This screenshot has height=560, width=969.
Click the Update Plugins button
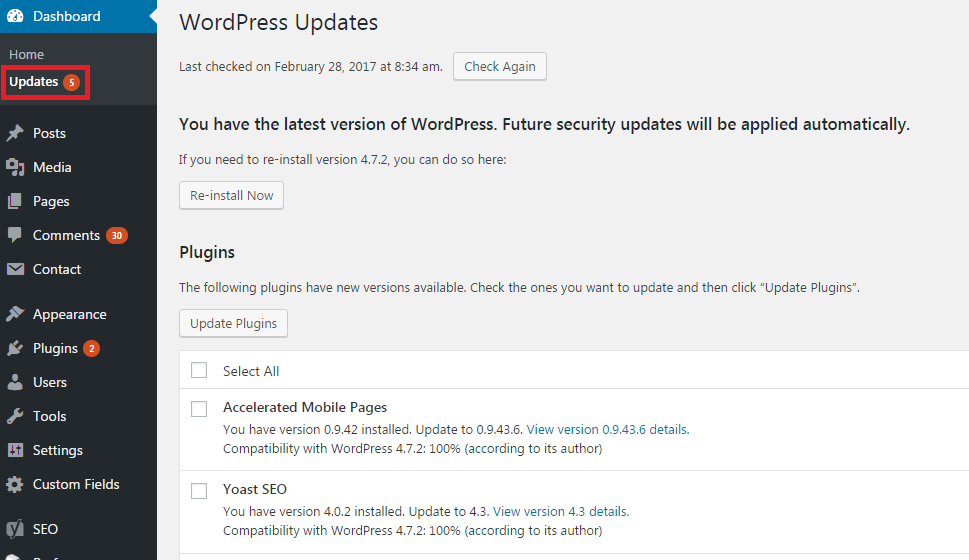[234, 323]
